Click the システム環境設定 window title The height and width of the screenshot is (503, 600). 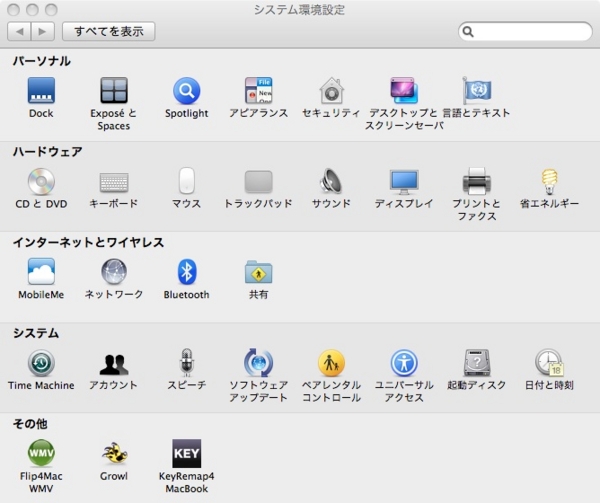click(300, 10)
